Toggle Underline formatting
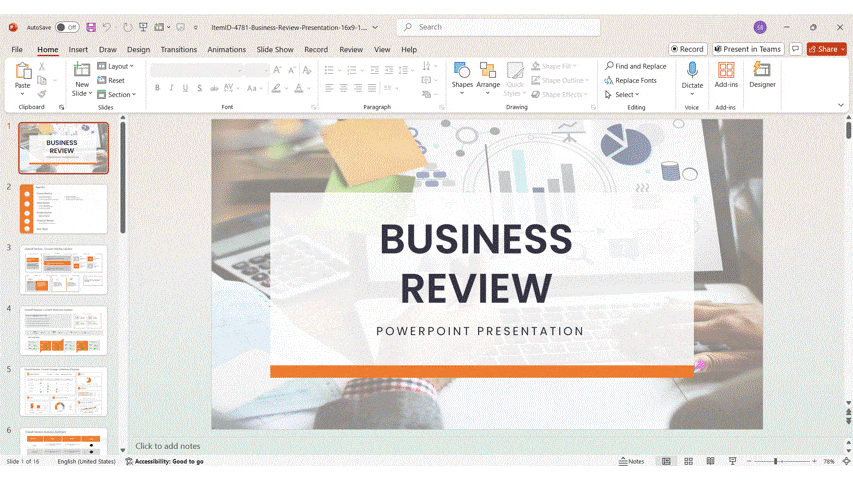Screen dimensions: 853x480 pos(186,88)
